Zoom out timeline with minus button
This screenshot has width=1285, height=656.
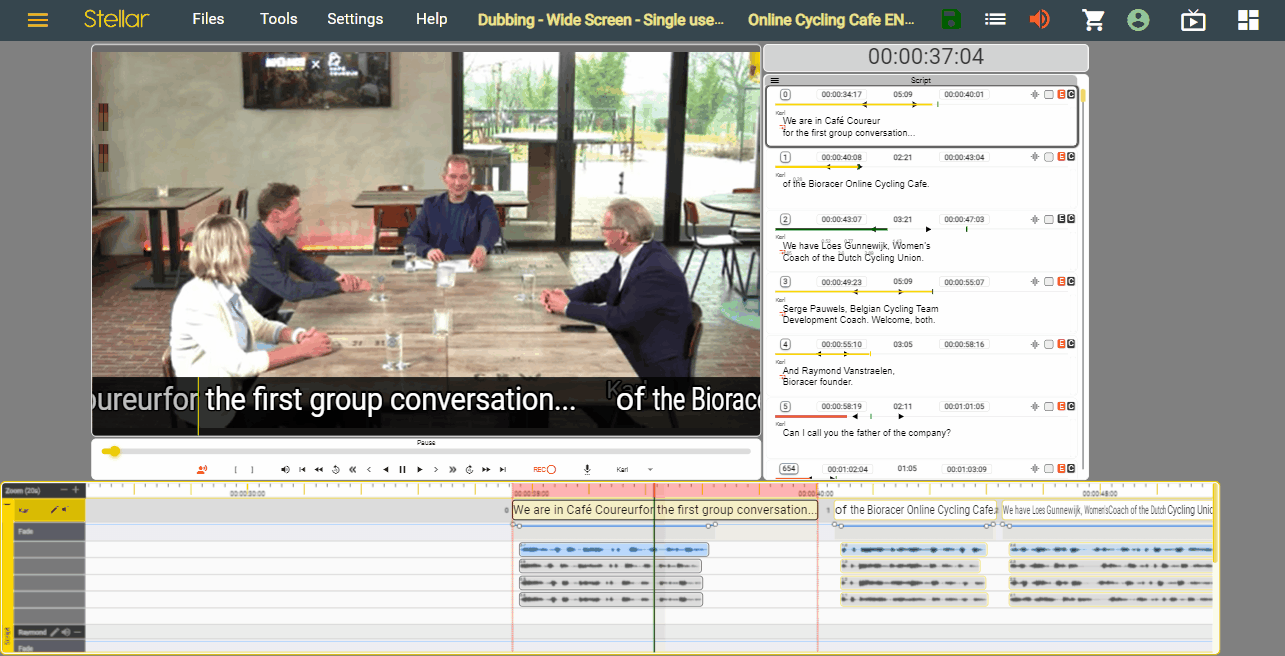[x=64, y=490]
